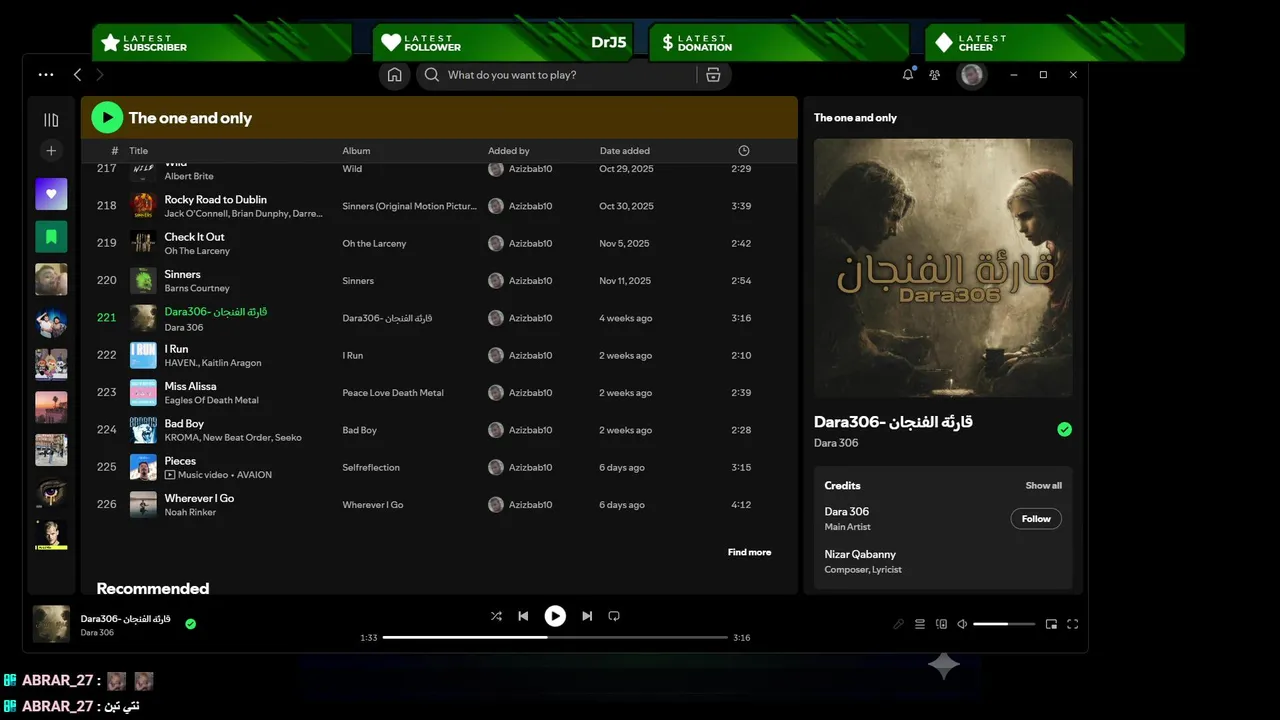Open the Browse icon in search bar
The height and width of the screenshot is (720, 1280).
(713, 75)
